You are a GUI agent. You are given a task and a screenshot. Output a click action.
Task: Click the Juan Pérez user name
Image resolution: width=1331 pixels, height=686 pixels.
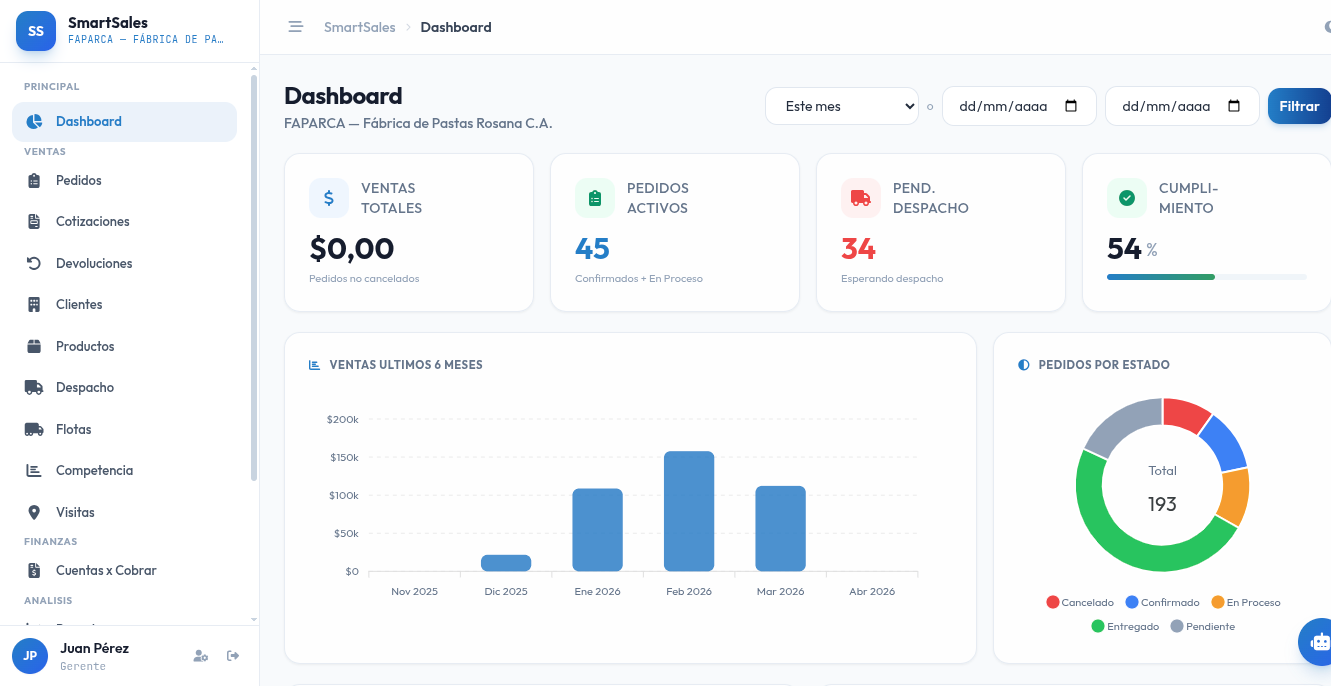coord(94,648)
